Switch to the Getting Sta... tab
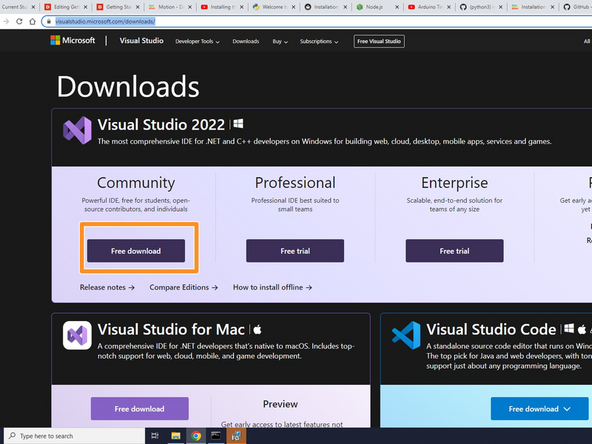Viewport: 592px width, 444px height. pyautogui.click(x=117, y=7)
